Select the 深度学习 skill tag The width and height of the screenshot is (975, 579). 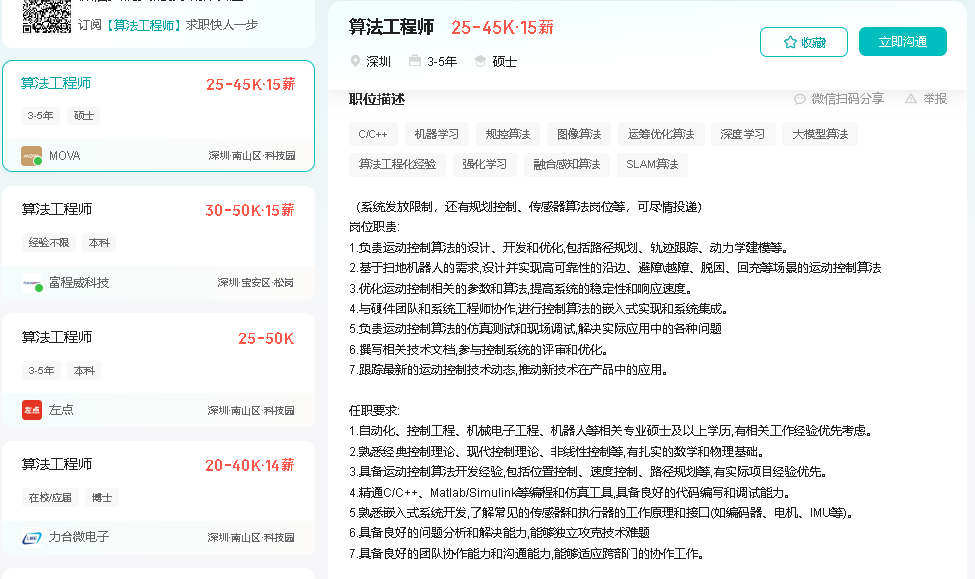point(742,134)
